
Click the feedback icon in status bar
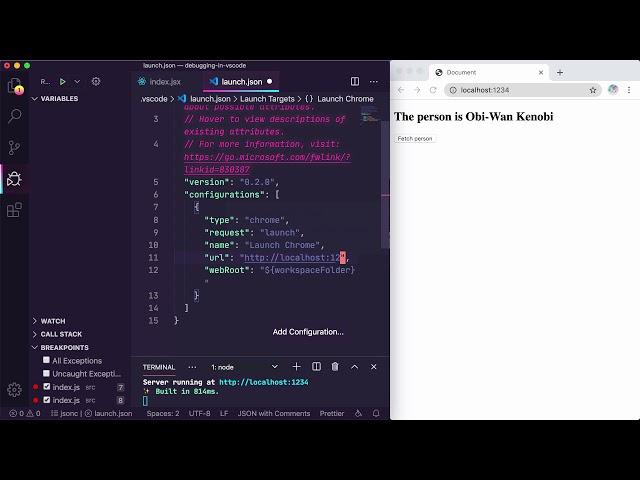(358, 413)
